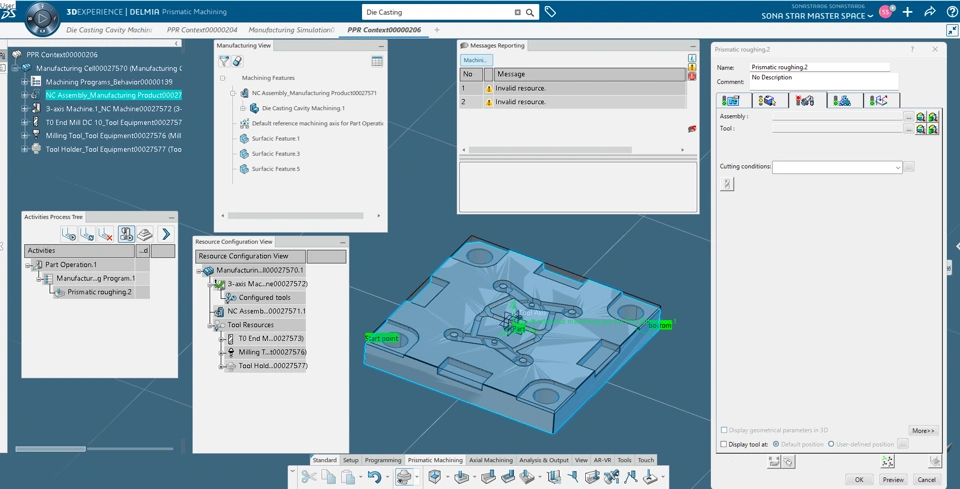
Task: Click the plus icon in the top bar
Action: pyautogui.click(x=907, y=12)
